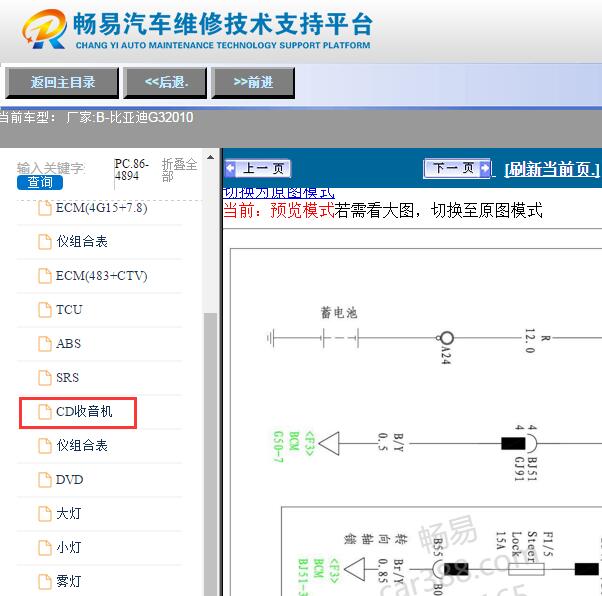Open next page with 下一页
This screenshot has width=602, height=596.
pos(457,168)
